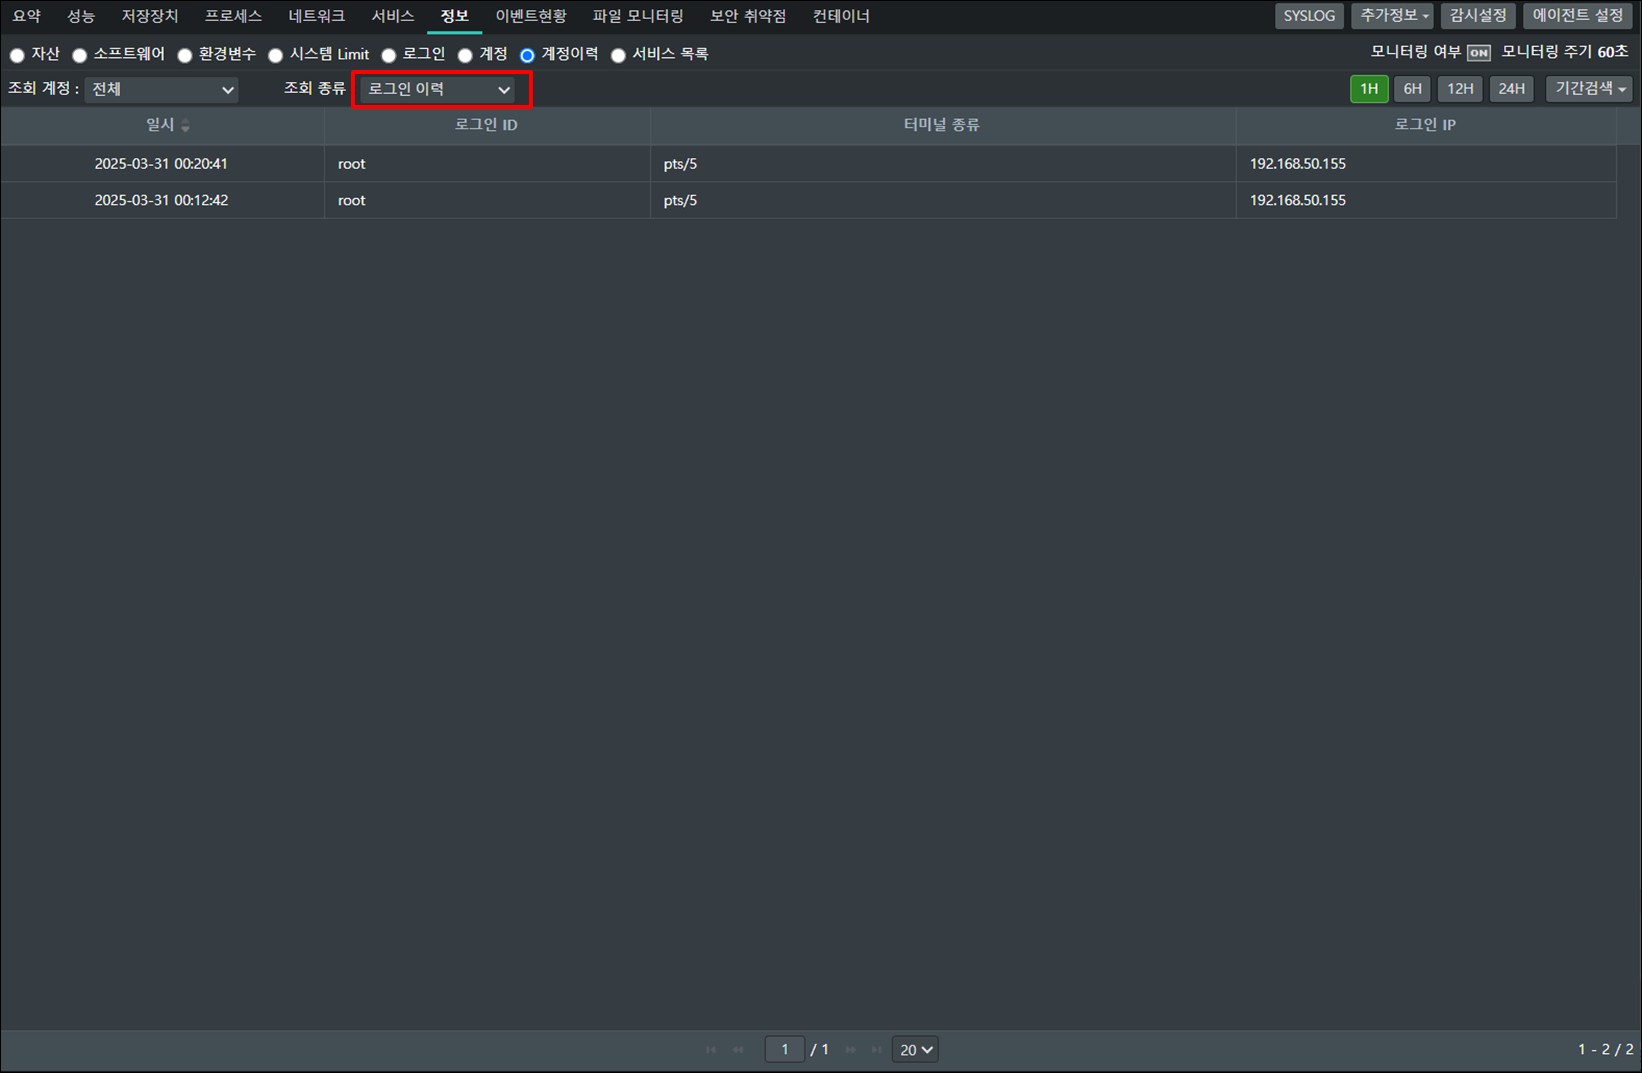1642x1073 pixels.
Task: Go to first page pagination icon
Action: click(x=711, y=1049)
